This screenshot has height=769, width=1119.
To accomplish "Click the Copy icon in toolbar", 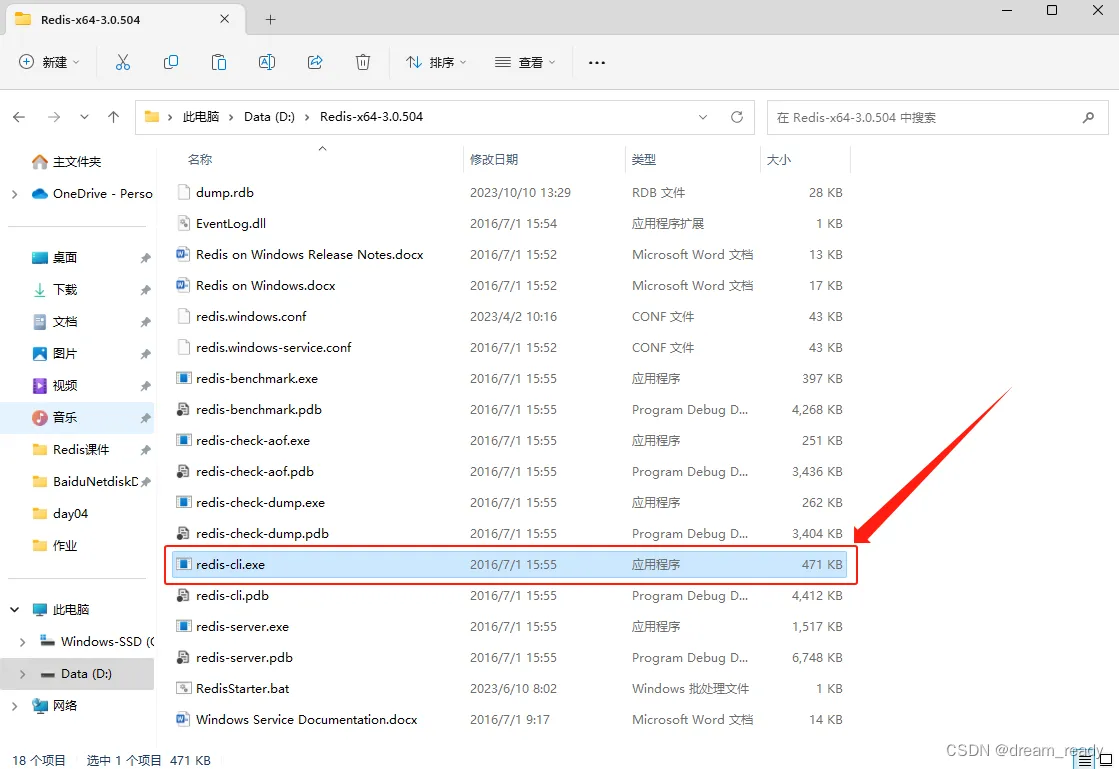I will point(171,63).
